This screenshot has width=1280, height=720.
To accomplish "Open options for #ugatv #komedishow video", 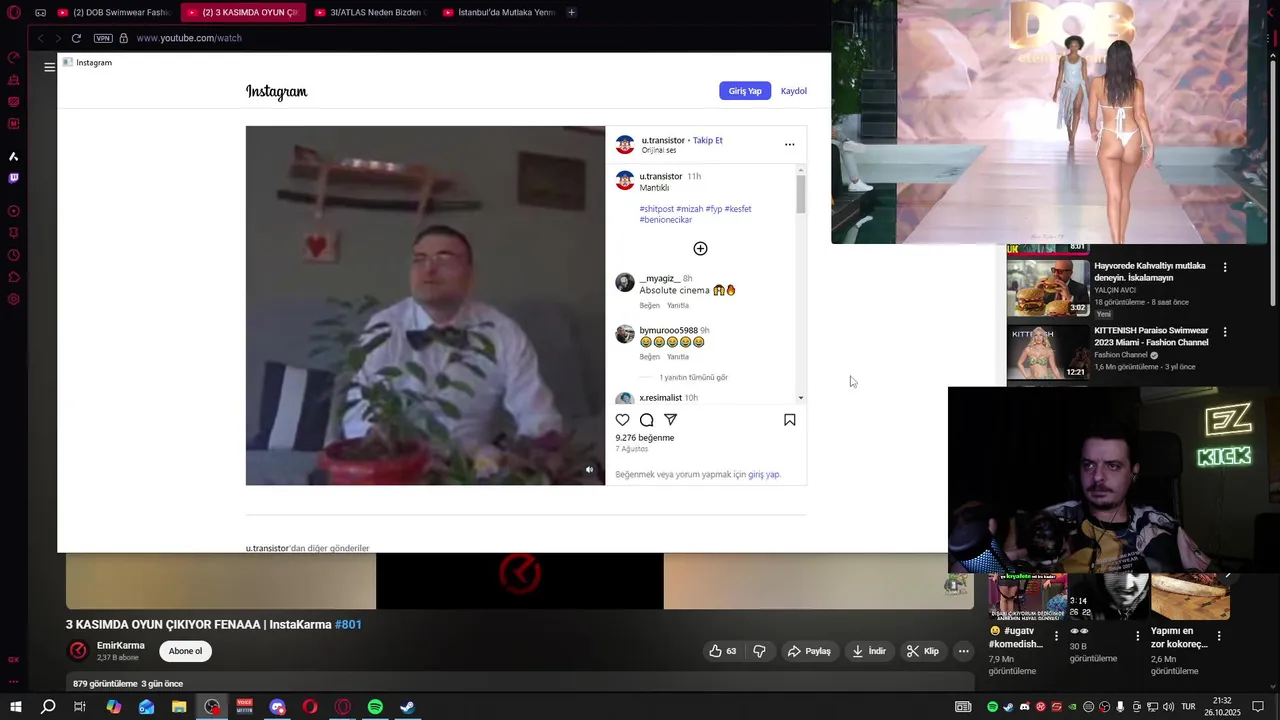I will tap(1056, 636).
